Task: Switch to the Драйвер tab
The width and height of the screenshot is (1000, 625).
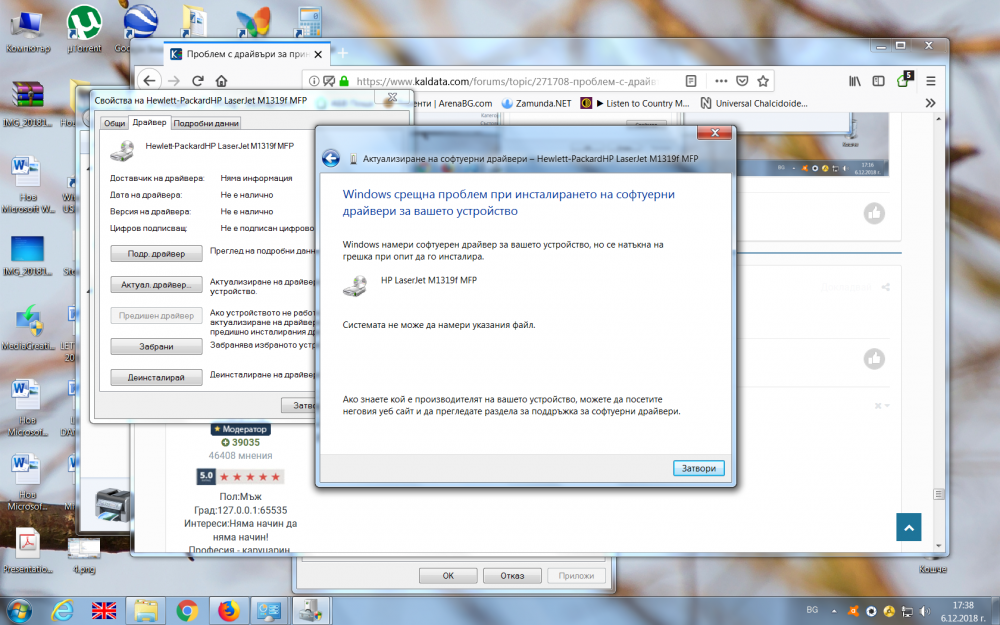Action: coord(149,122)
